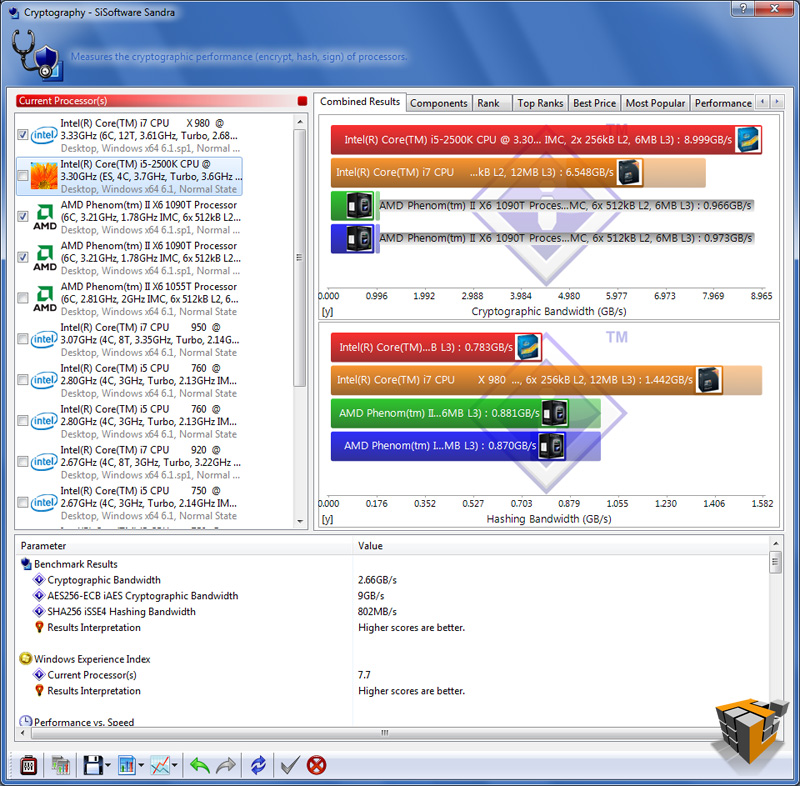
Task: Click the red cancel X icon
Action: click(x=316, y=765)
